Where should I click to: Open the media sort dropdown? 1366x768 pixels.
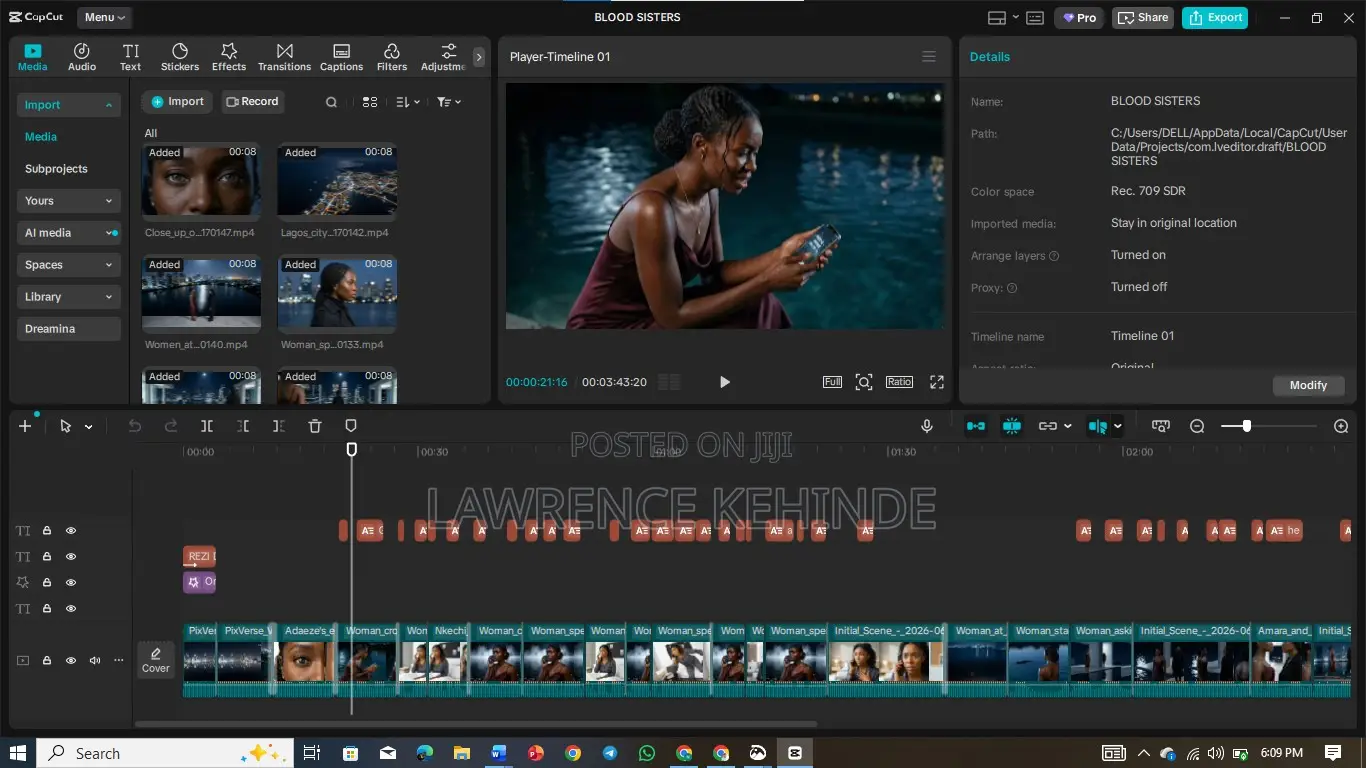click(407, 102)
